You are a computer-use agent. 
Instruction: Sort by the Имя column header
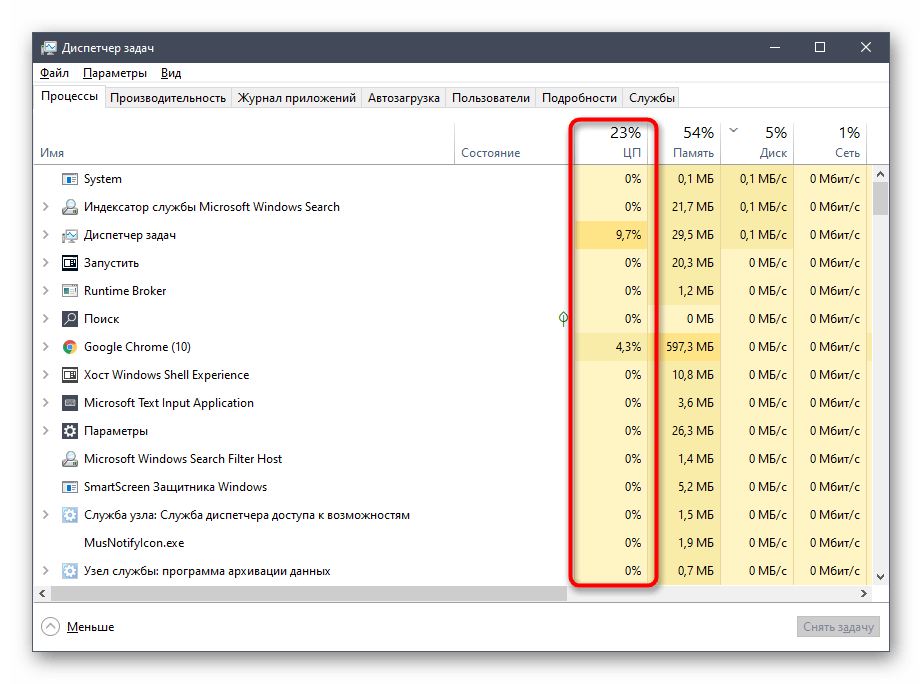point(244,142)
